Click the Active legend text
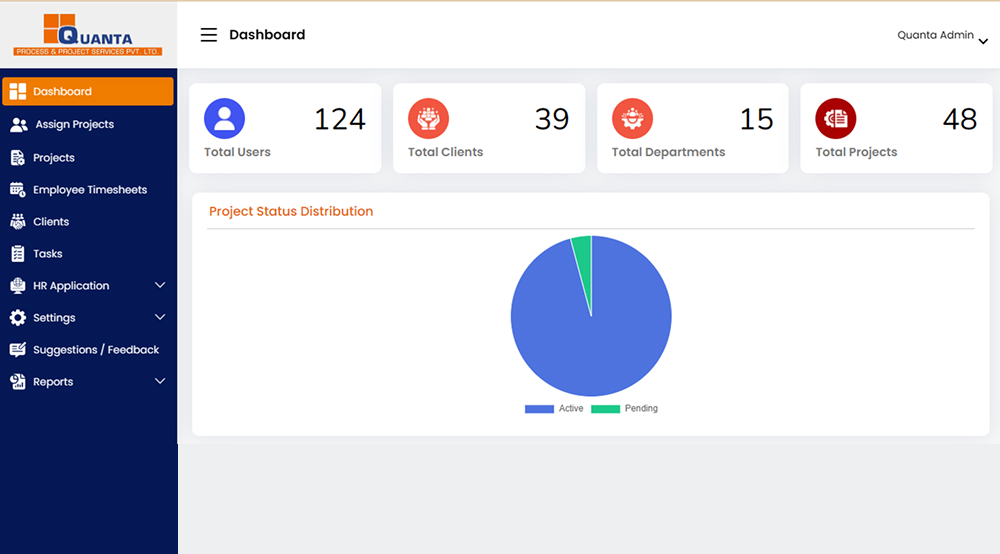Image resolution: width=1000 pixels, height=554 pixels. [x=571, y=409]
